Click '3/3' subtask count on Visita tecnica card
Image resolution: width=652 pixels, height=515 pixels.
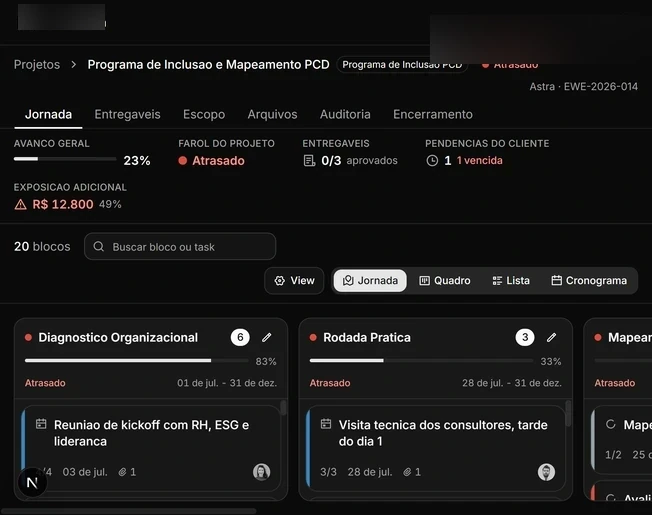(x=328, y=472)
